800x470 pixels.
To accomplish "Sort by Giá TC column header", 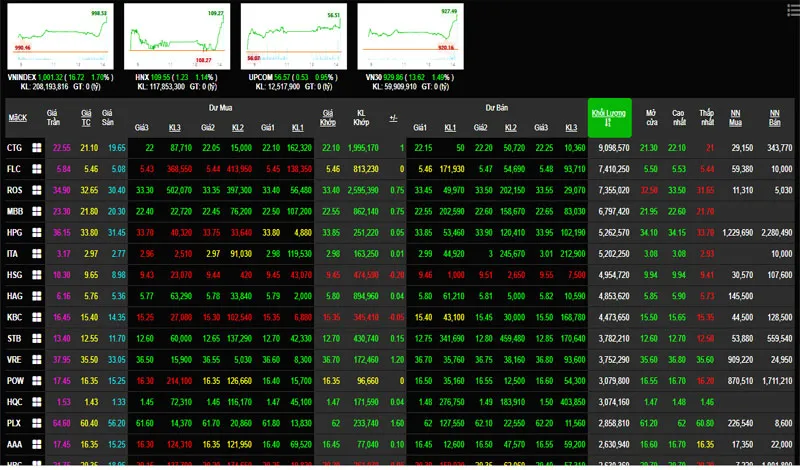I will [86, 118].
